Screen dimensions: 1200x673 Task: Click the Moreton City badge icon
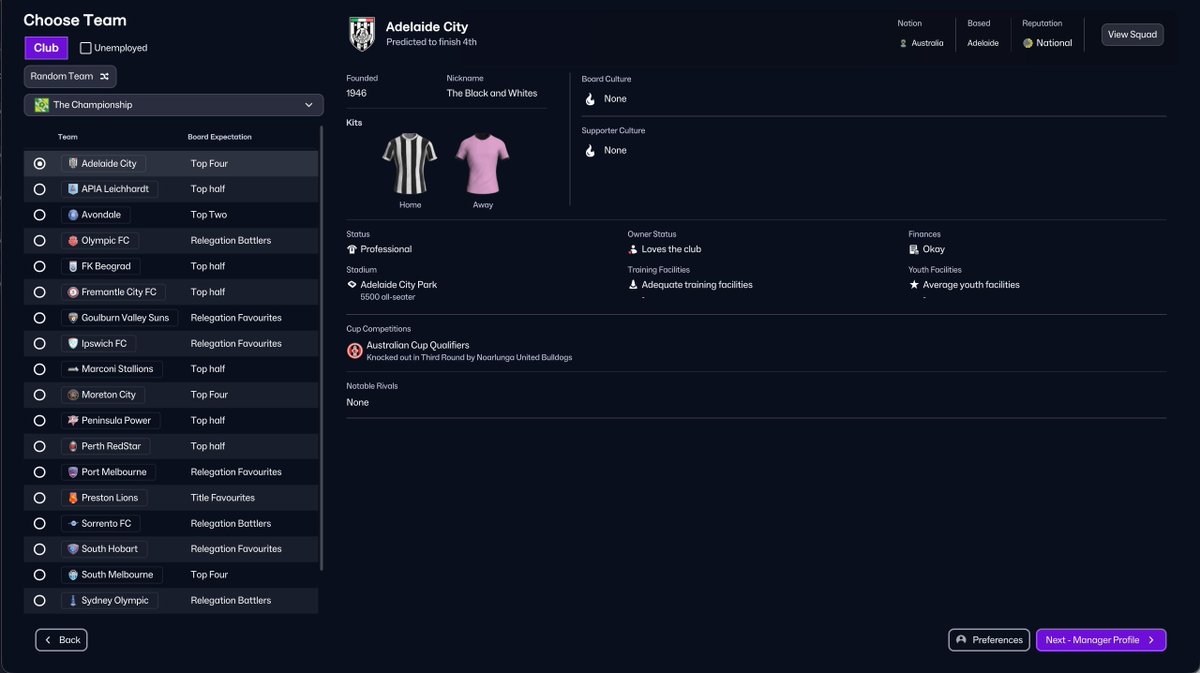click(x=73, y=395)
